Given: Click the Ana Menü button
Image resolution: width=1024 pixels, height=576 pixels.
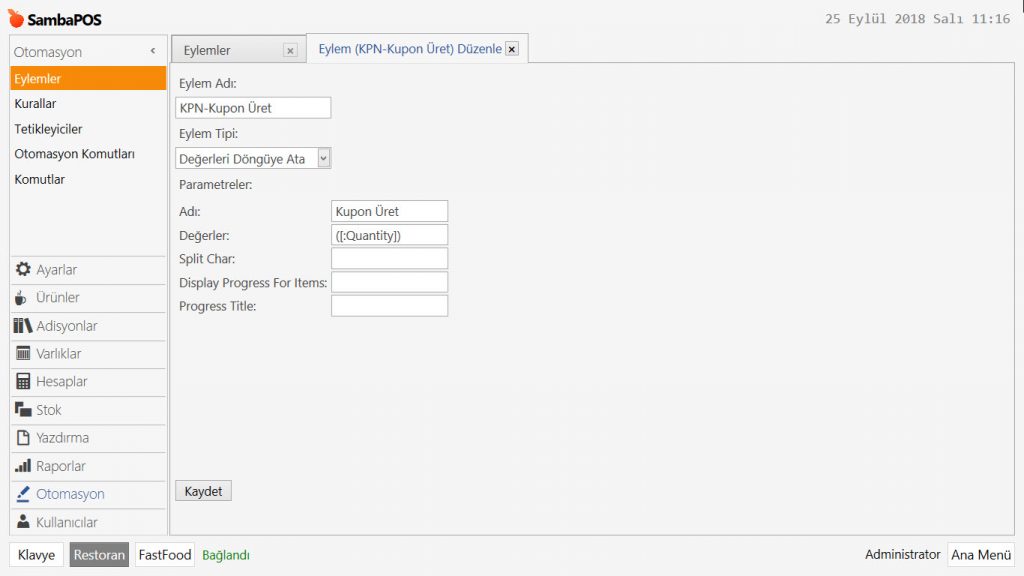Looking at the screenshot, I should pyautogui.click(x=980, y=555).
